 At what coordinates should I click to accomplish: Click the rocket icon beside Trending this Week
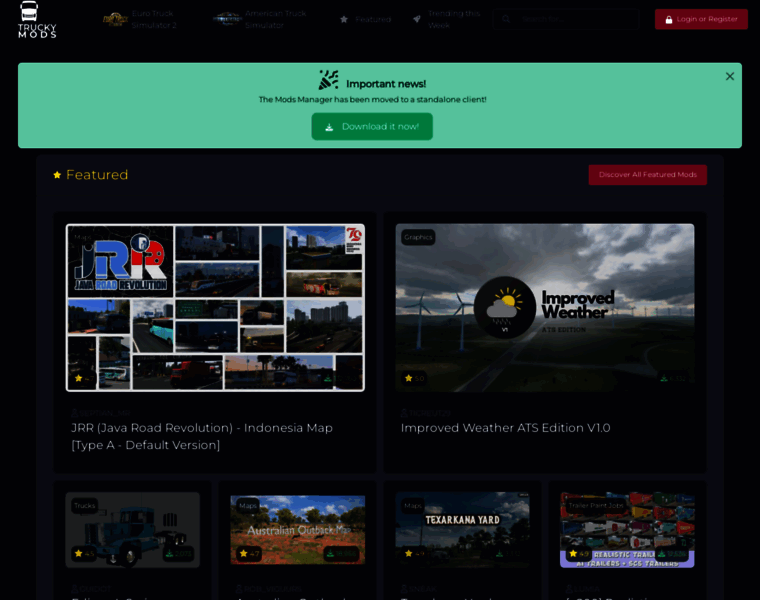pyautogui.click(x=416, y=19)
